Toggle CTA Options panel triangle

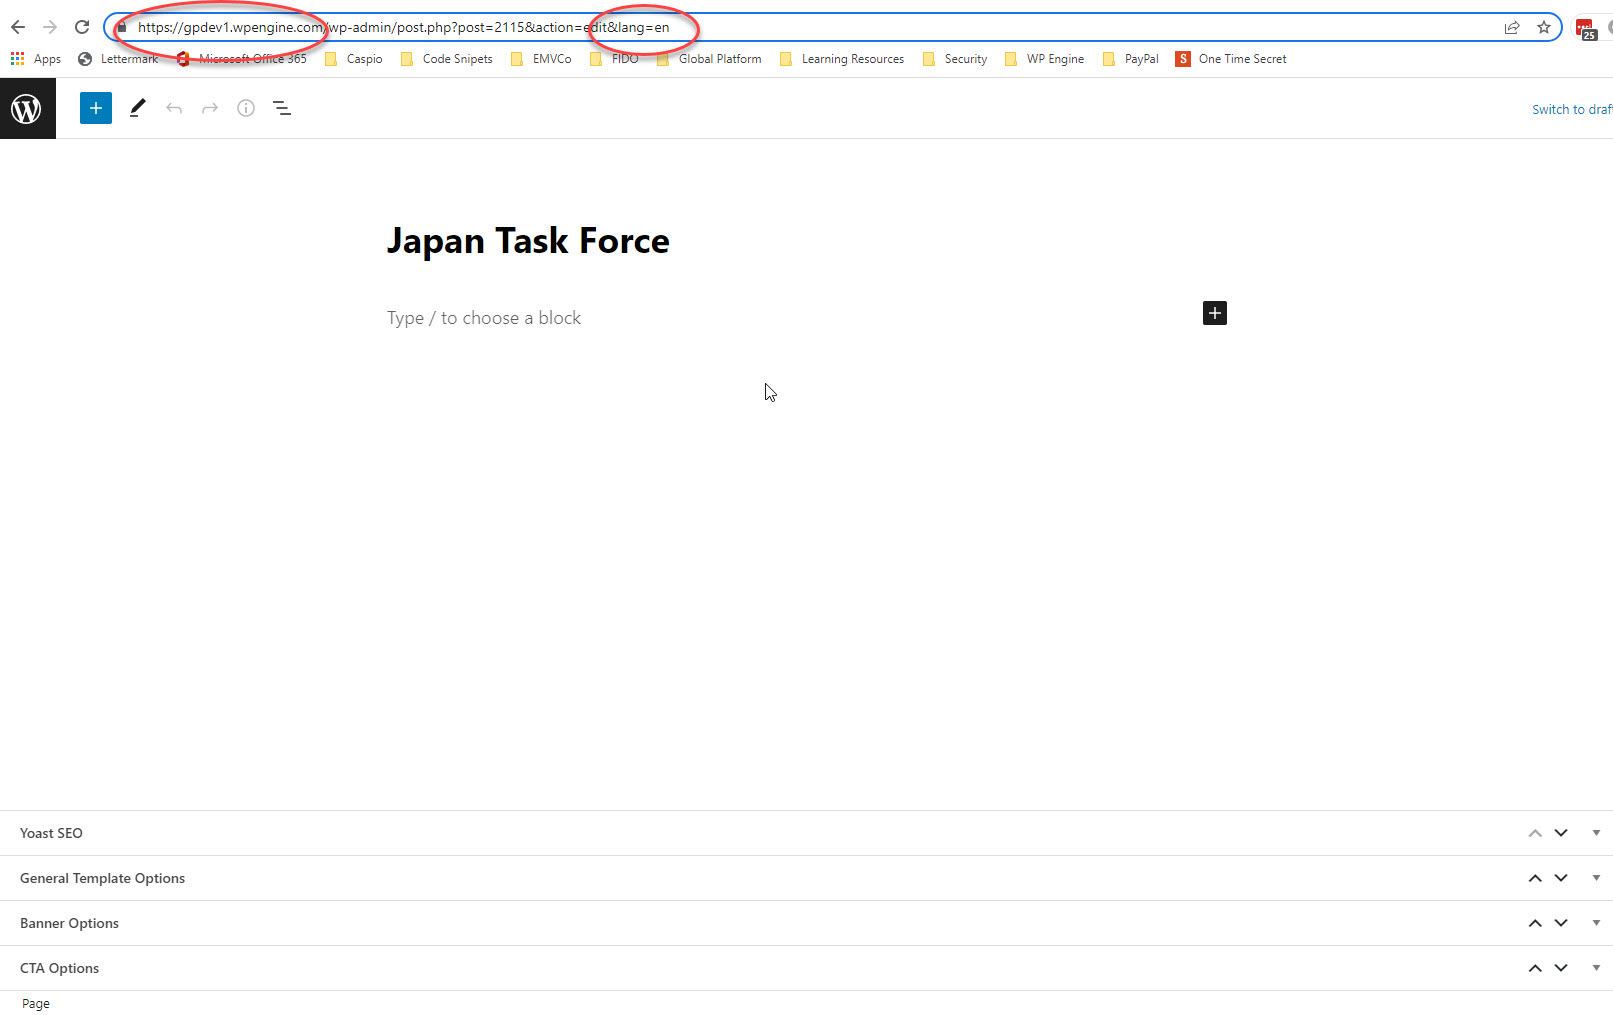1596,968
